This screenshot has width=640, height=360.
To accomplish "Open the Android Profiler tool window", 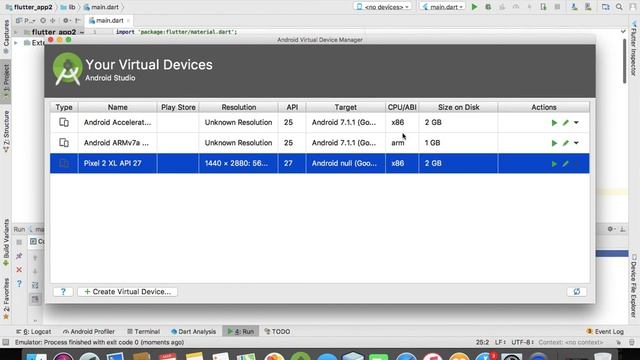I will coord(89,331).
